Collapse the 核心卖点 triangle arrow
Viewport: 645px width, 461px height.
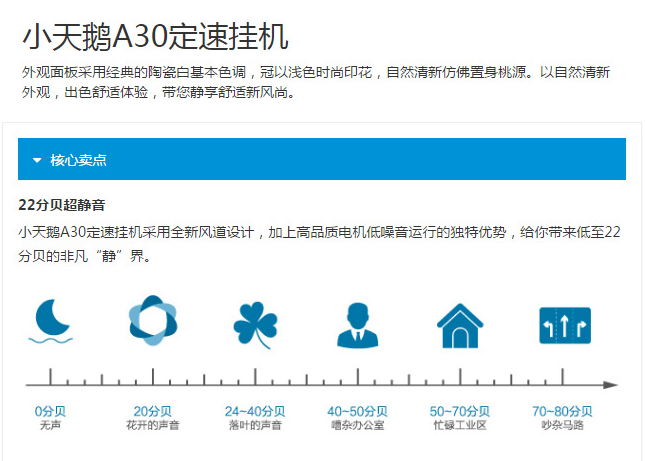(x=37, y=160)
